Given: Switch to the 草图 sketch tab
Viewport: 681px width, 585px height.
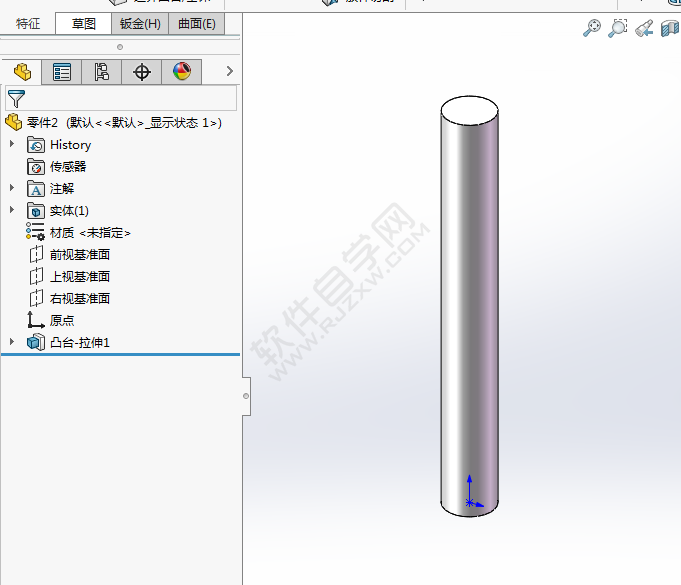Looking at the screenshot, I should pos(83,23).
